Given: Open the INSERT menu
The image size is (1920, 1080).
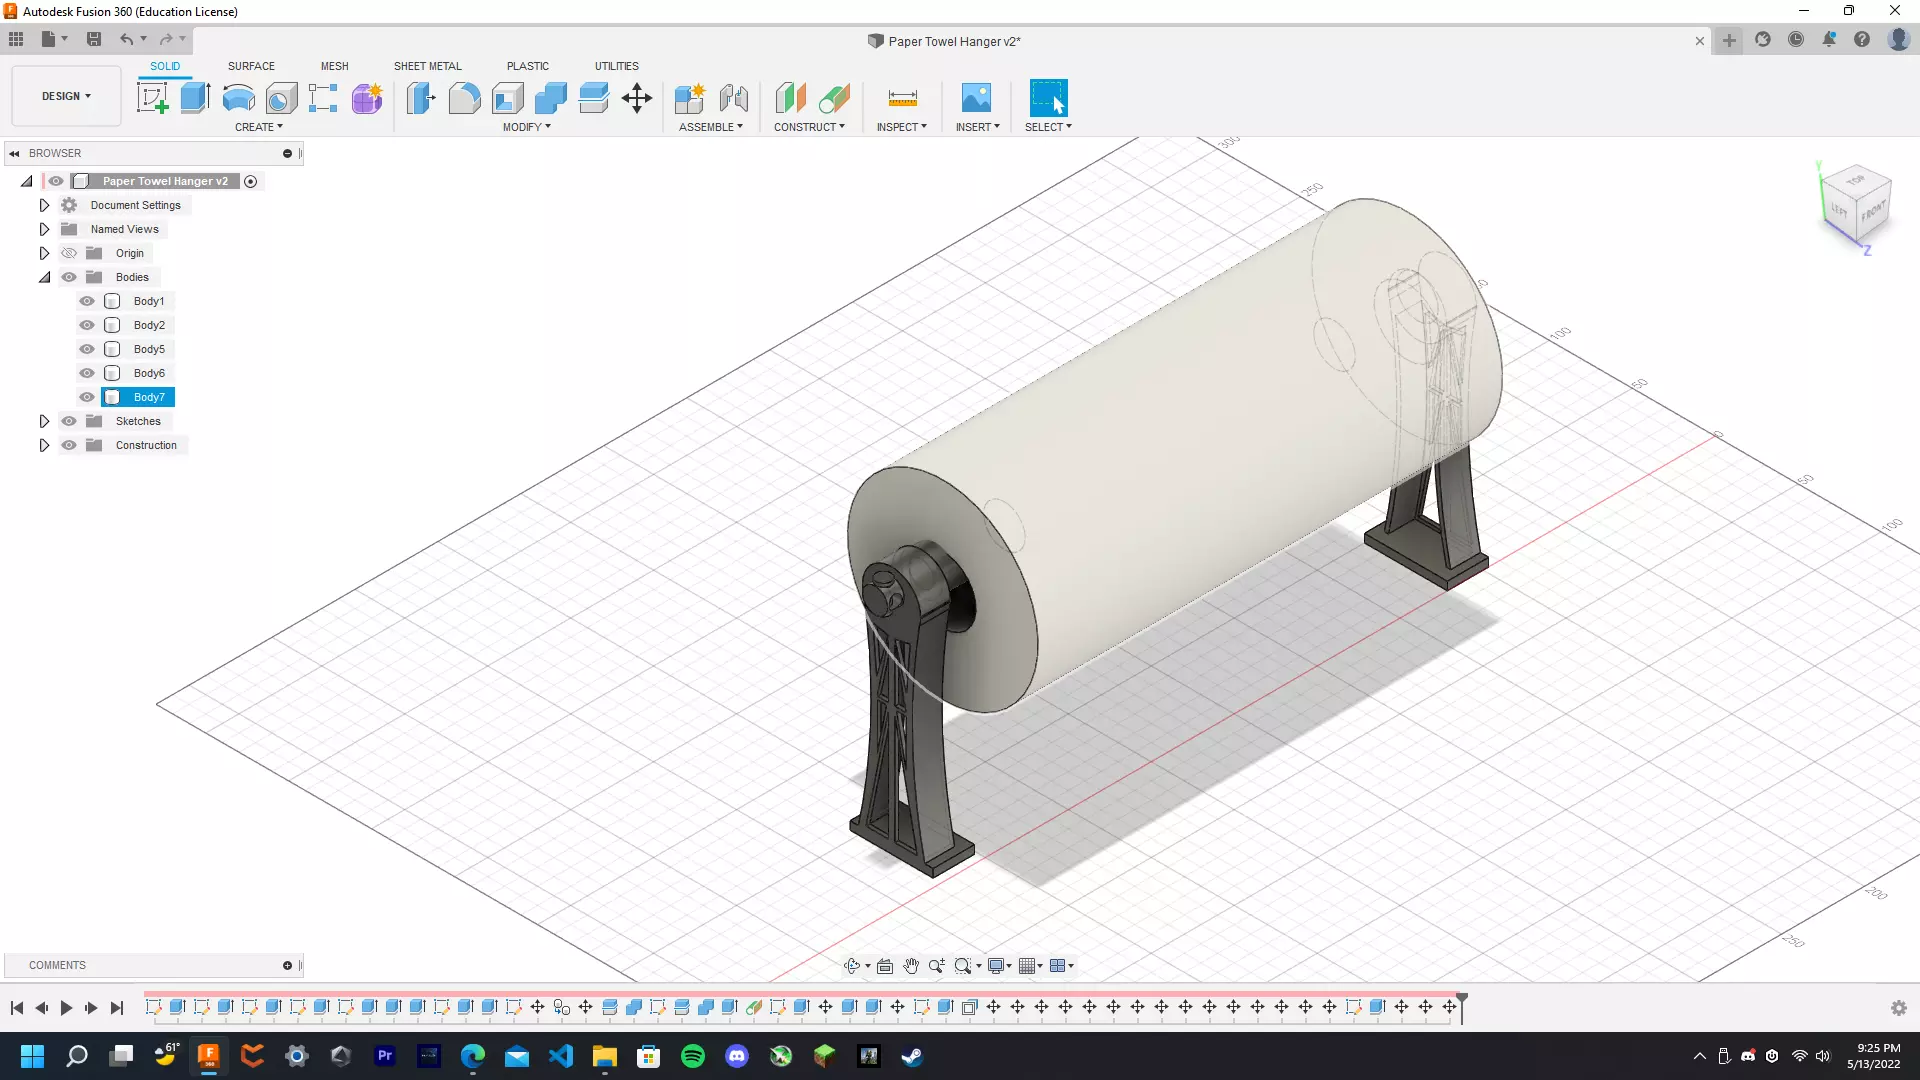Looking at the screenshot, I should click(977, 127).
